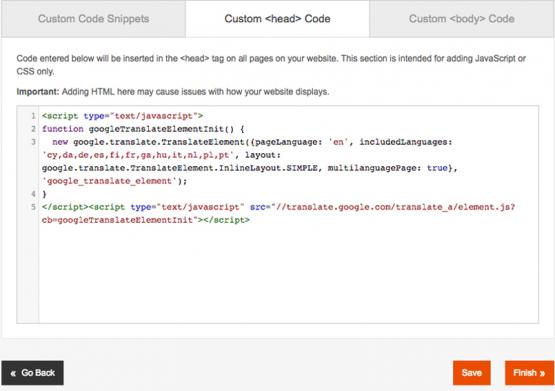Click line number 5 in the gutter

tap(33, 207)
